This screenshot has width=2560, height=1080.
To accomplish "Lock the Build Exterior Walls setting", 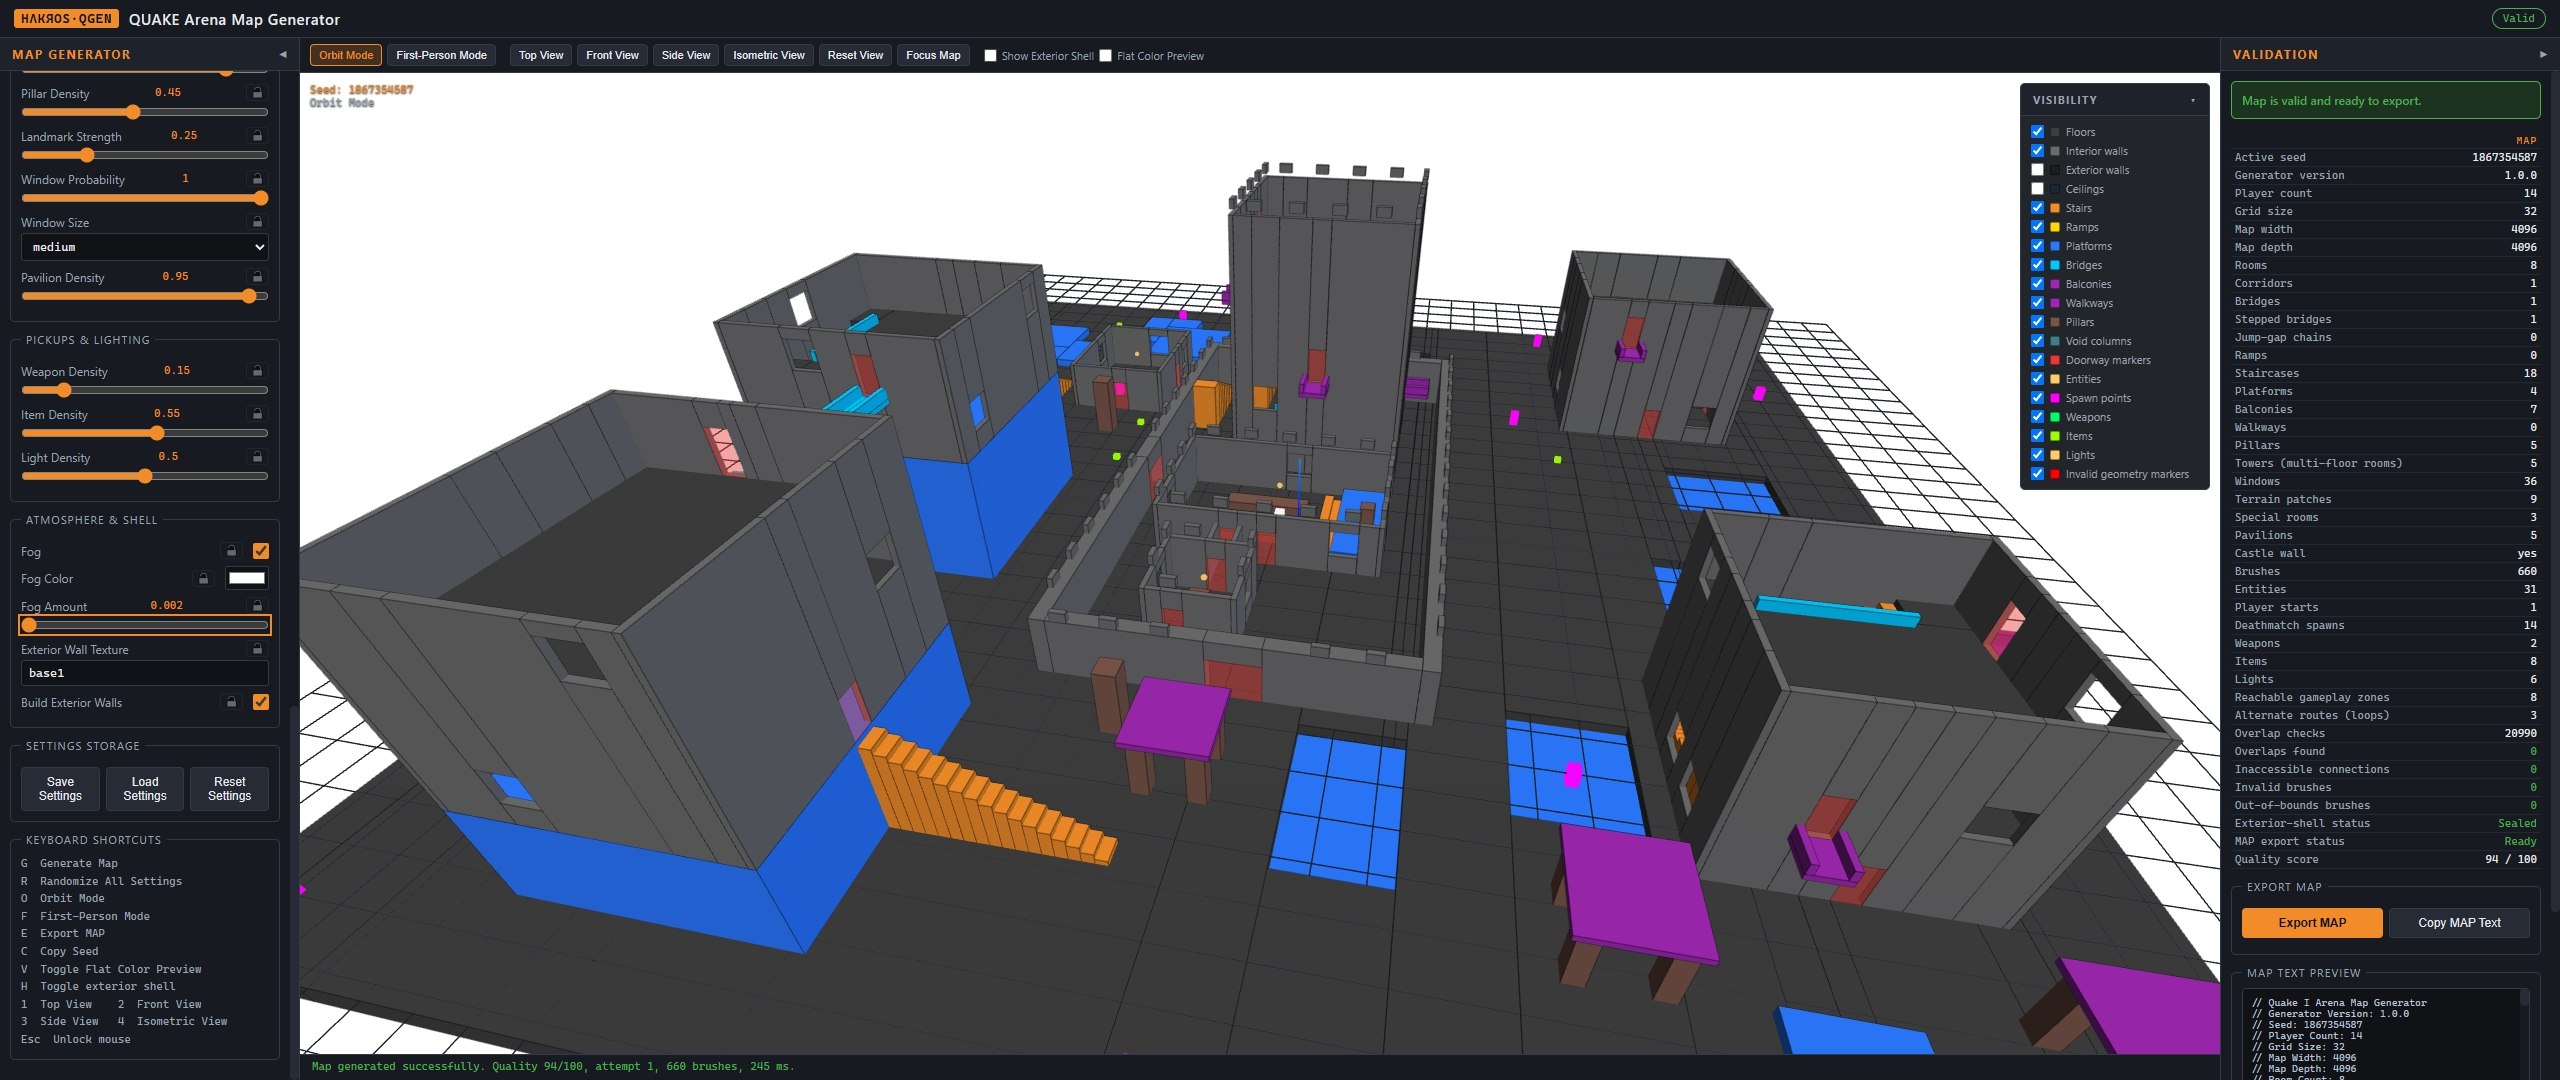I will point(231,702).
